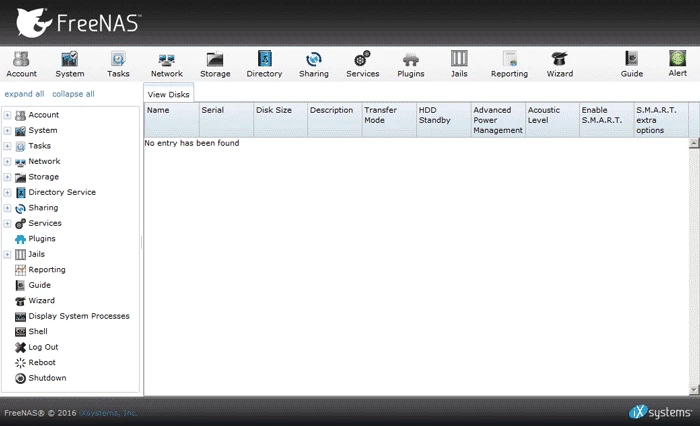Select Account label in sidebar tree

[44, 115]
